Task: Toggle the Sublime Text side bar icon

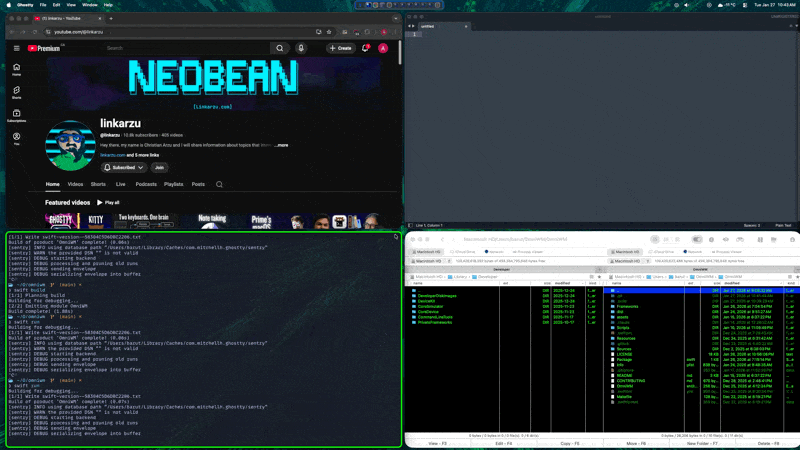Action: point(410,225)
